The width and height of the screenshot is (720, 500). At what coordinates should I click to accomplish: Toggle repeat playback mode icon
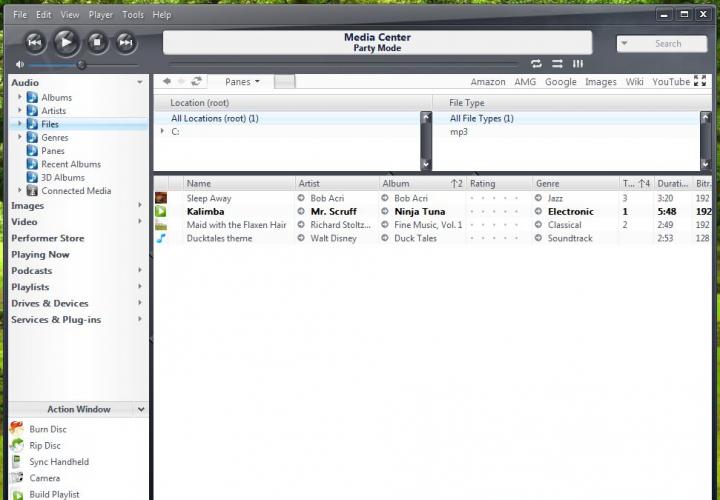(536, 64)
